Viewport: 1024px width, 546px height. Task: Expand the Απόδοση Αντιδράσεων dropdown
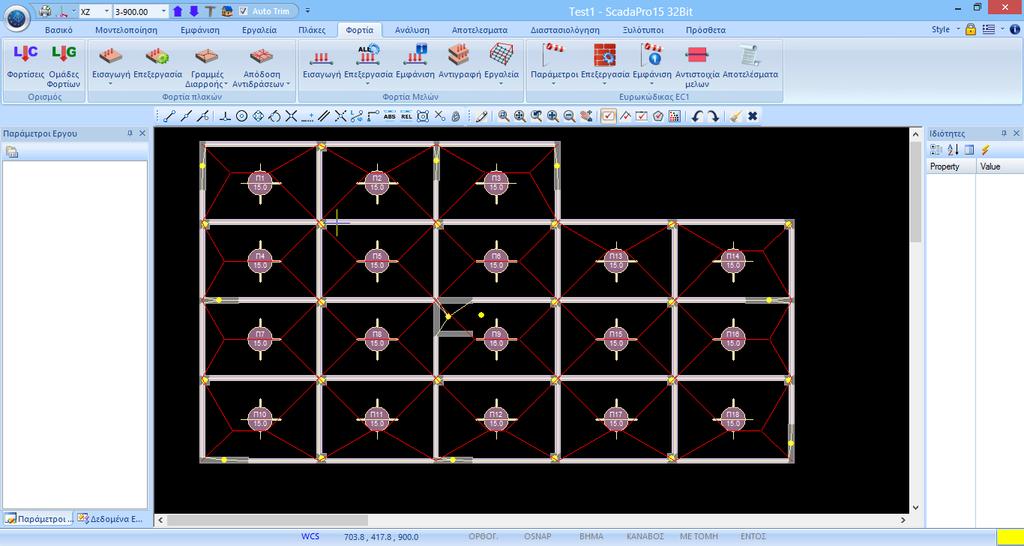click(288, 84)
